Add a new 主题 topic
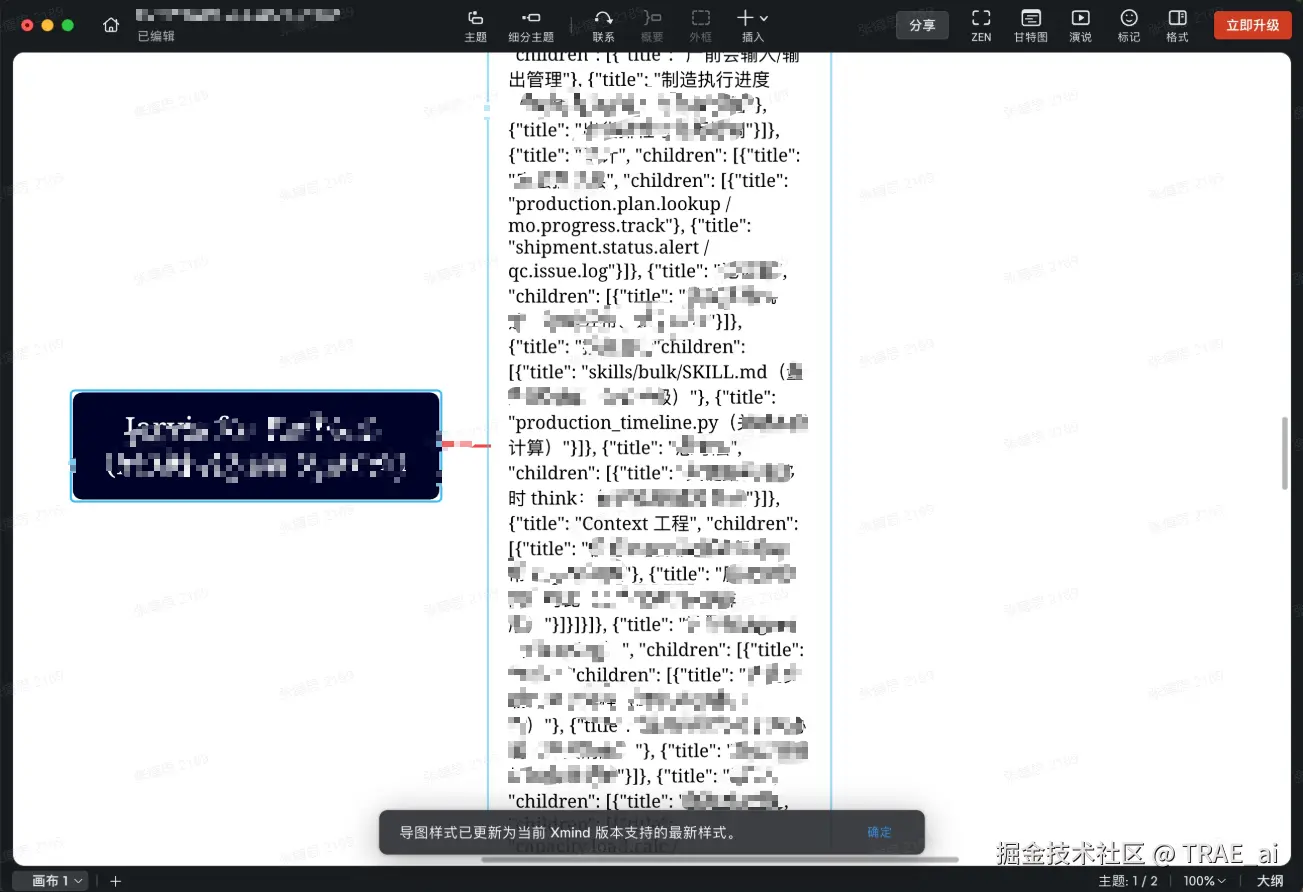Image resolution: width=1303 pixels, height=892 pixels. pos(476,26)
